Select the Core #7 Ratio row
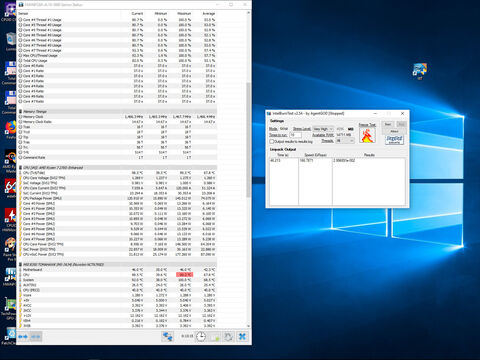Screen dimensions: 480x360 [x=117, y=101]
